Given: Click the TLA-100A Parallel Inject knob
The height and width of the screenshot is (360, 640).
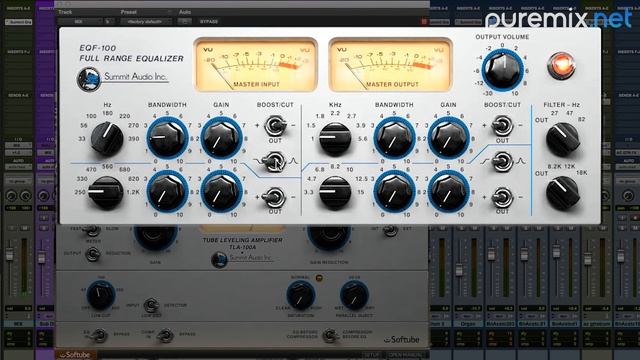Looking at the screenshot, I should [354, 295].
